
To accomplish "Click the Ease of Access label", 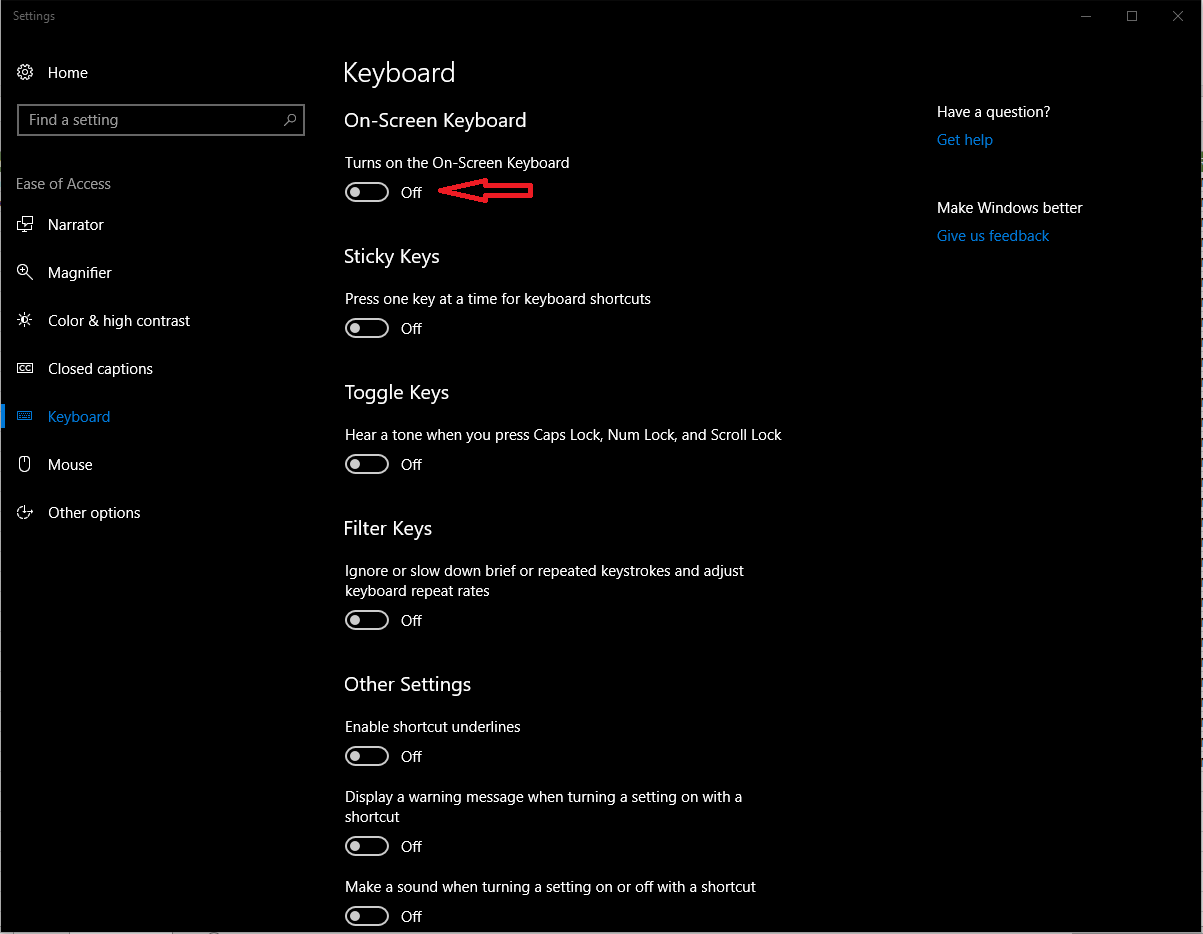I will (x=63, y=184).
